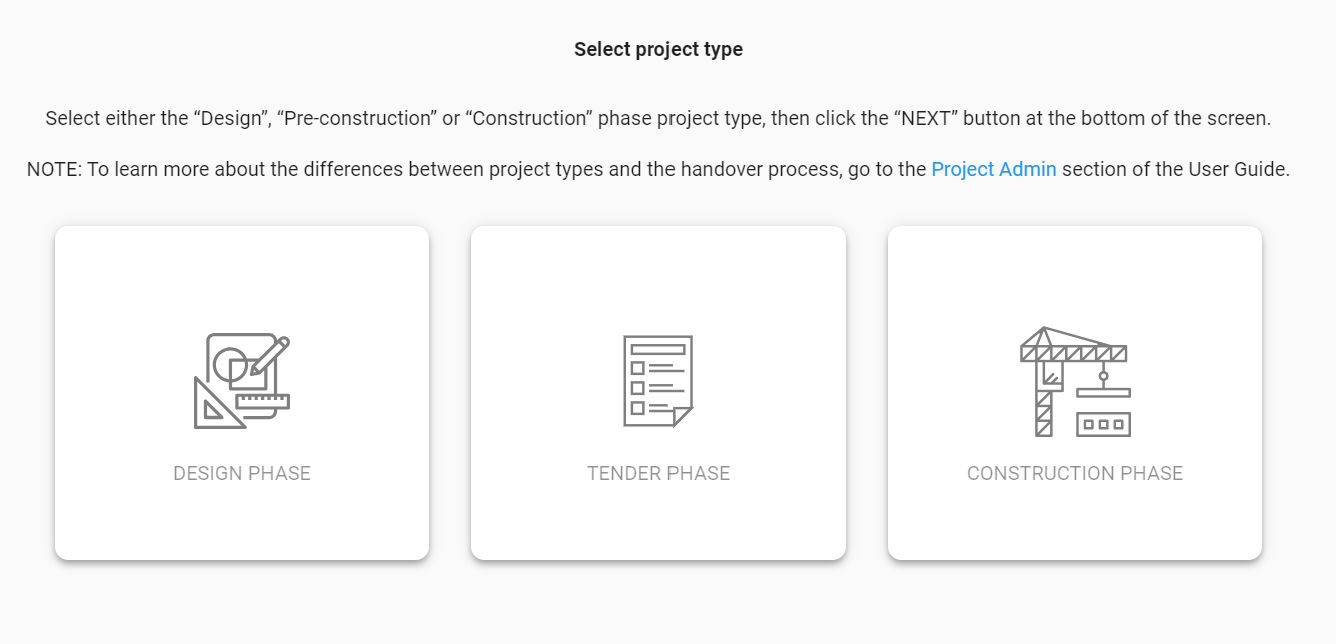Click the building block under the crane

coord(1103,424)
